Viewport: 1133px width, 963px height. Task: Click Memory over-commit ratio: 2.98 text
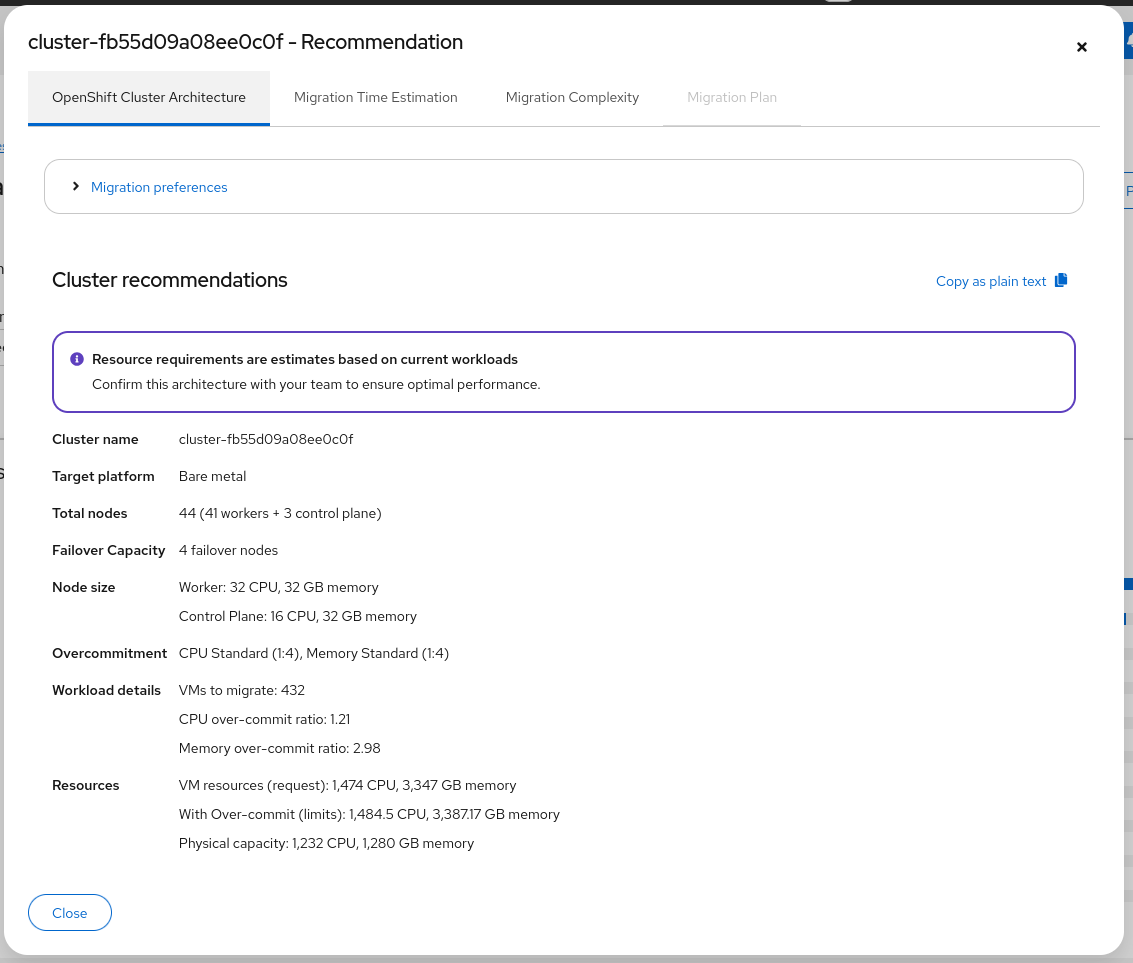point(280,748)
